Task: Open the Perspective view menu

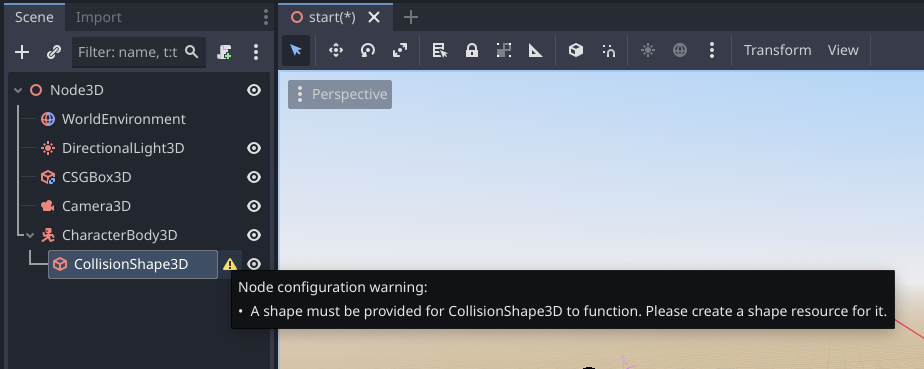Action: [340, 94]
